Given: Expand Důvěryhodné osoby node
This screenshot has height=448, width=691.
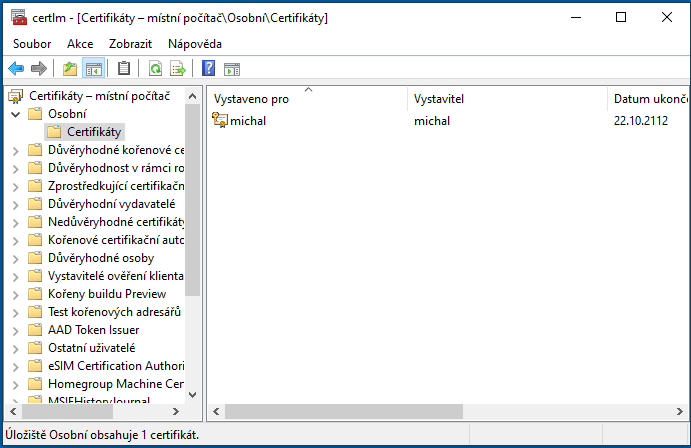Looking at the screenshot, I should (x=16, y=259).
